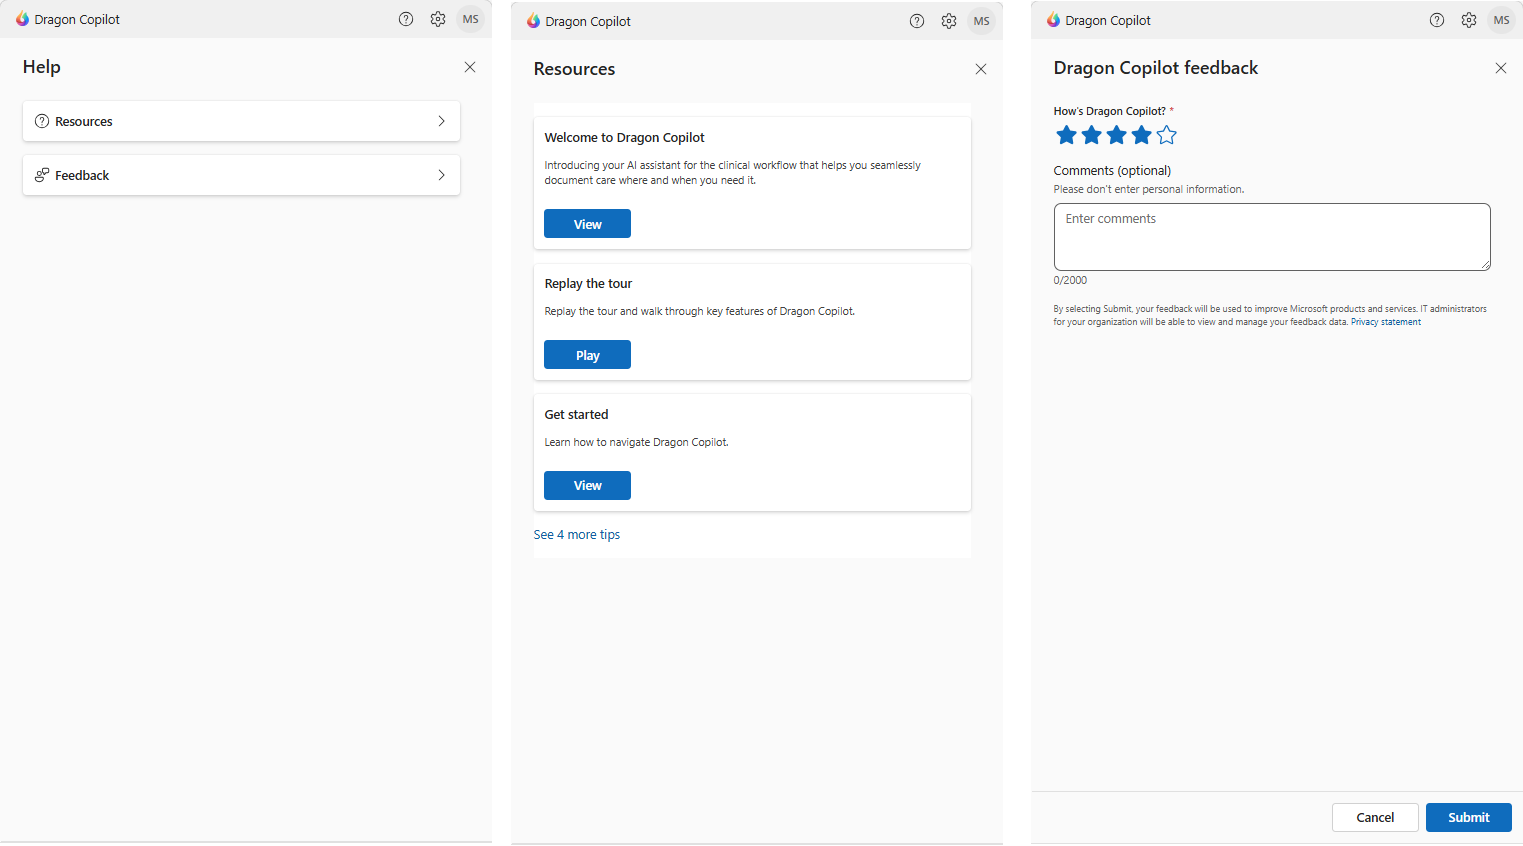Open the Help question mark icon
The width and height of the screenshot is (1523, 846).
pyautogui.click(x=406, y=19)
